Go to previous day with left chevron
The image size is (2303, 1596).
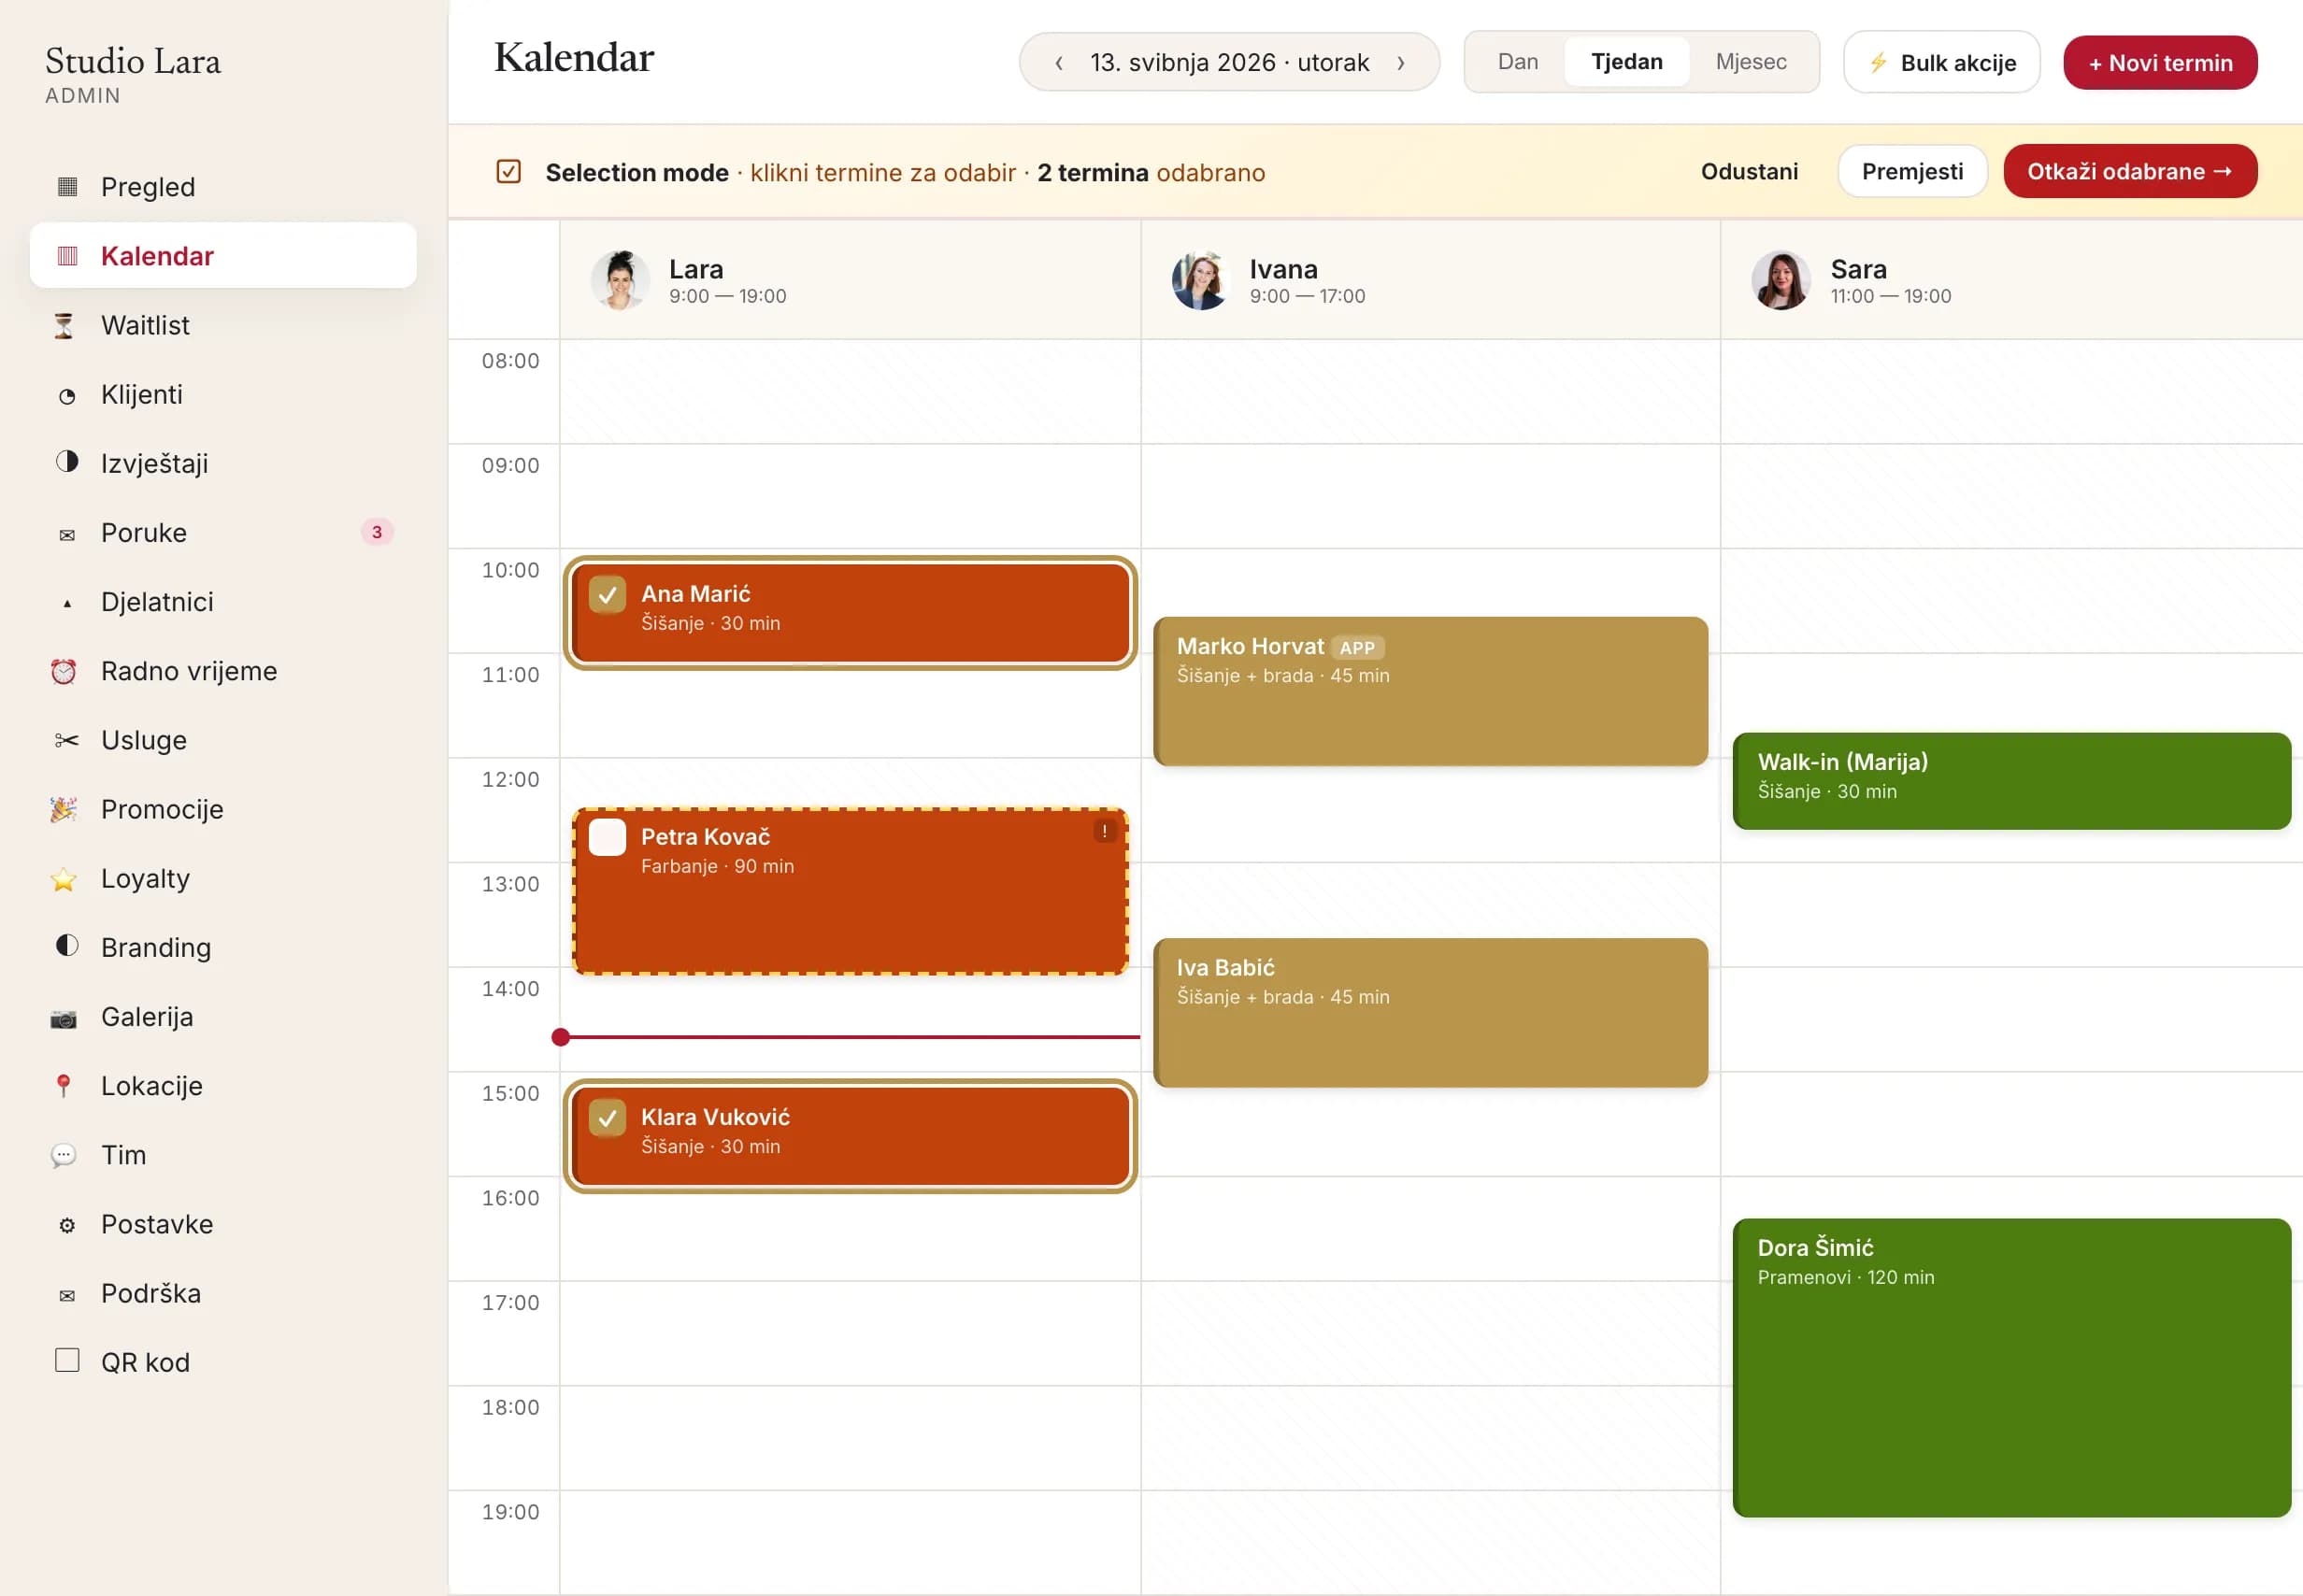coord(1059,63)
